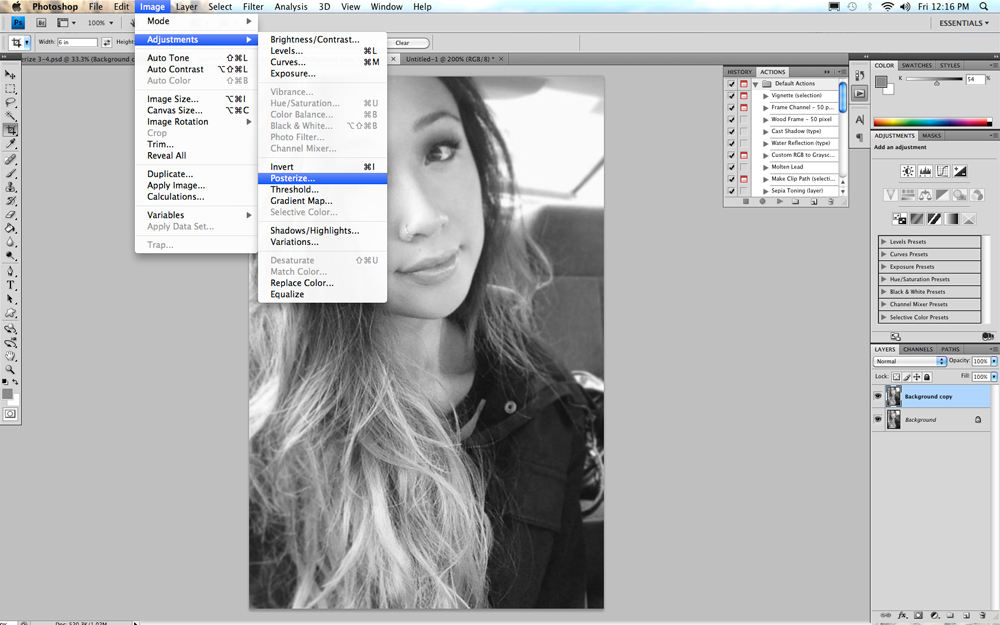Uncheck the Cast Shadow (type) action checkbox
Image resolution: width=1000 pixels, height=625 pixels.
pos(732,131)
